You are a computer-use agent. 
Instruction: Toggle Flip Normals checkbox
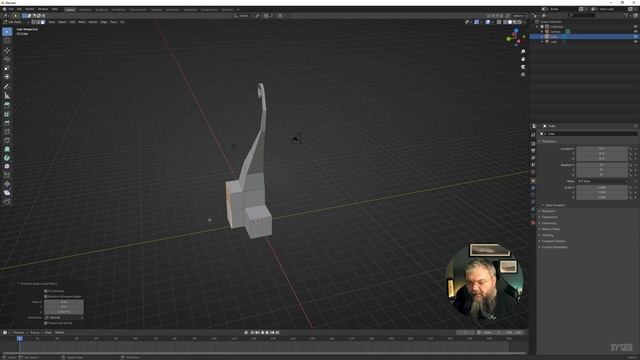(46, 291)
